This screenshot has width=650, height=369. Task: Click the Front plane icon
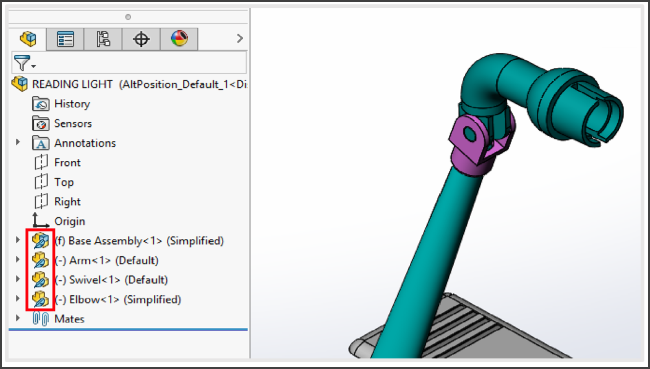[x=41, y=162]
